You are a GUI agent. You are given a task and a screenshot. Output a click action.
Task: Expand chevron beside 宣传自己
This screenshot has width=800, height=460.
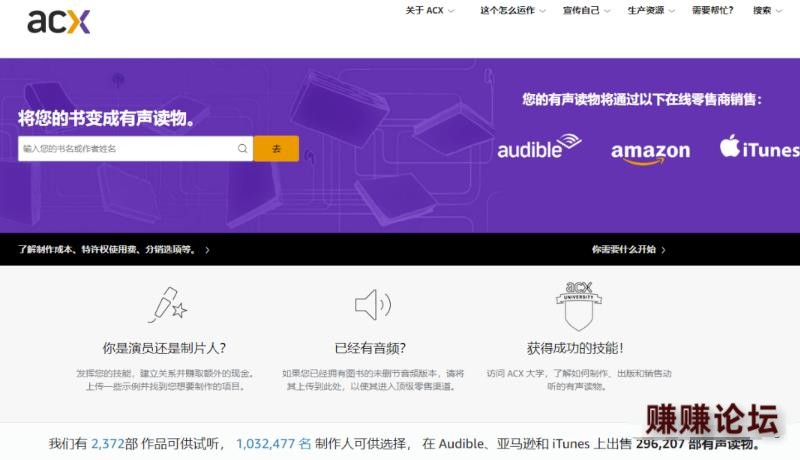(x=607, y=11)
